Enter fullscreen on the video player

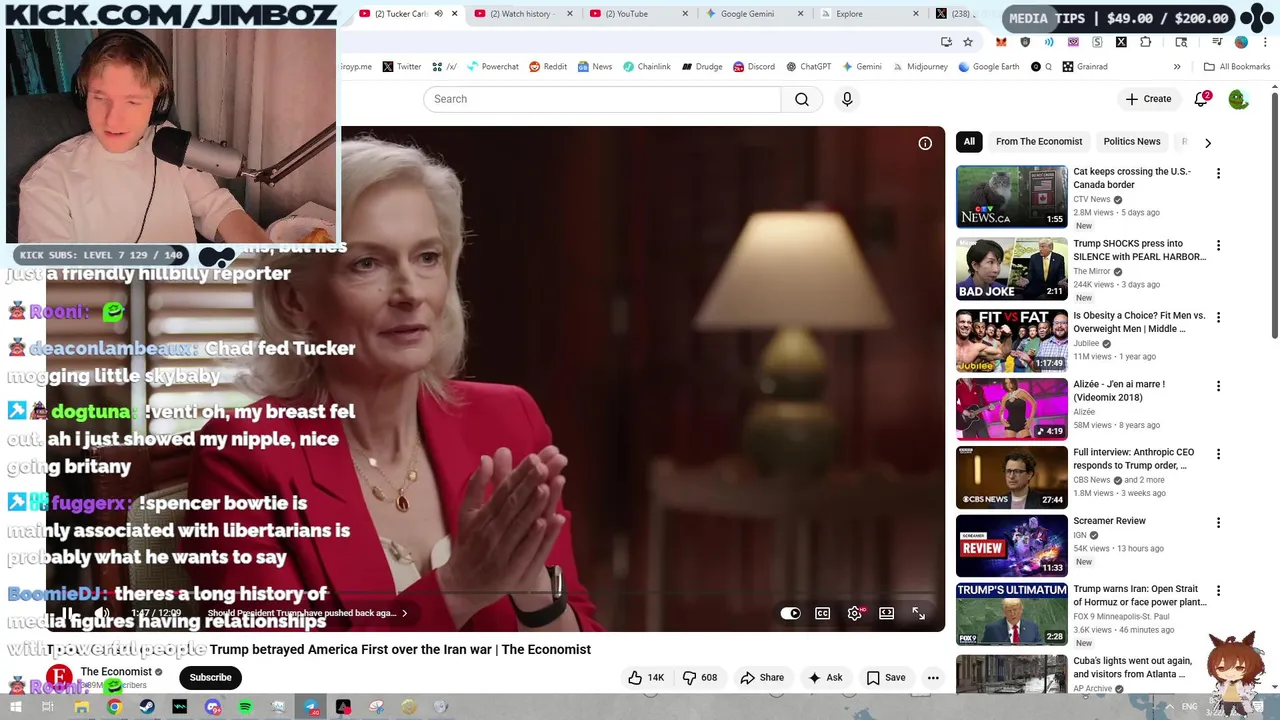[918, 613]
